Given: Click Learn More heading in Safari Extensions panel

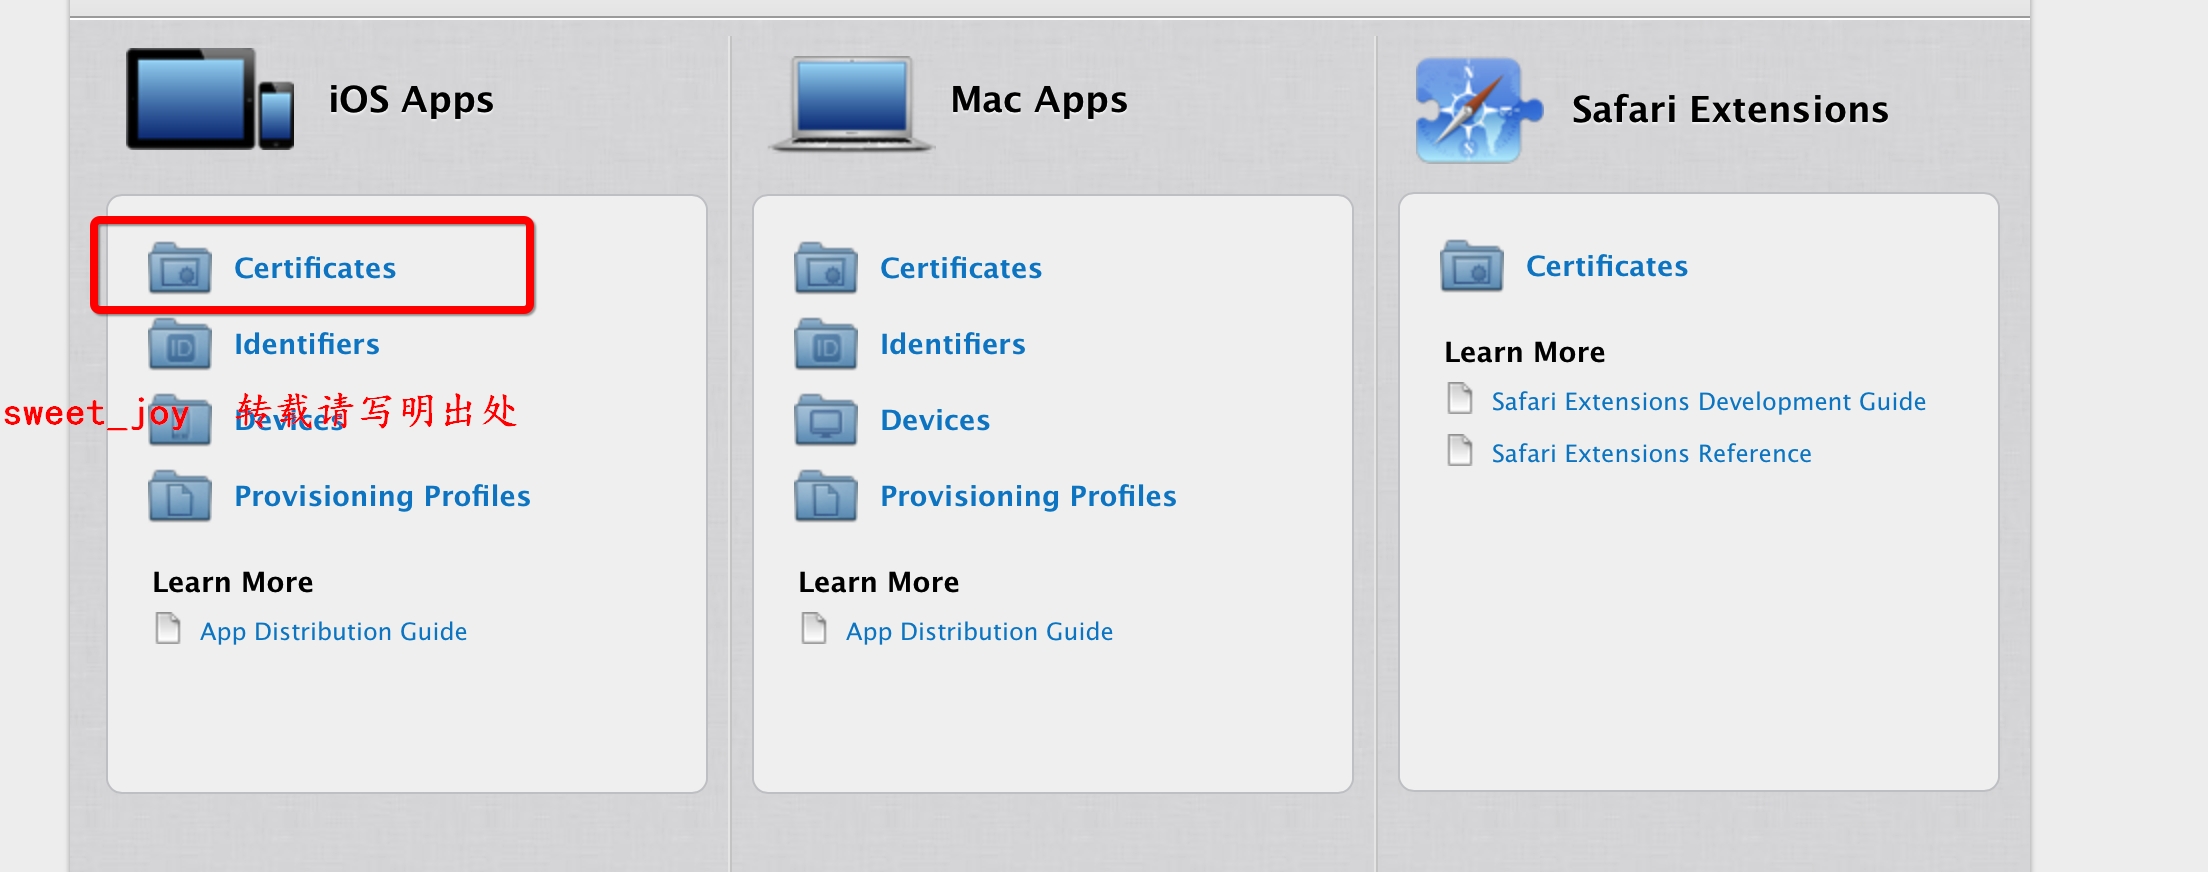Looking at the screenshot, I should tap(1525, 352).
